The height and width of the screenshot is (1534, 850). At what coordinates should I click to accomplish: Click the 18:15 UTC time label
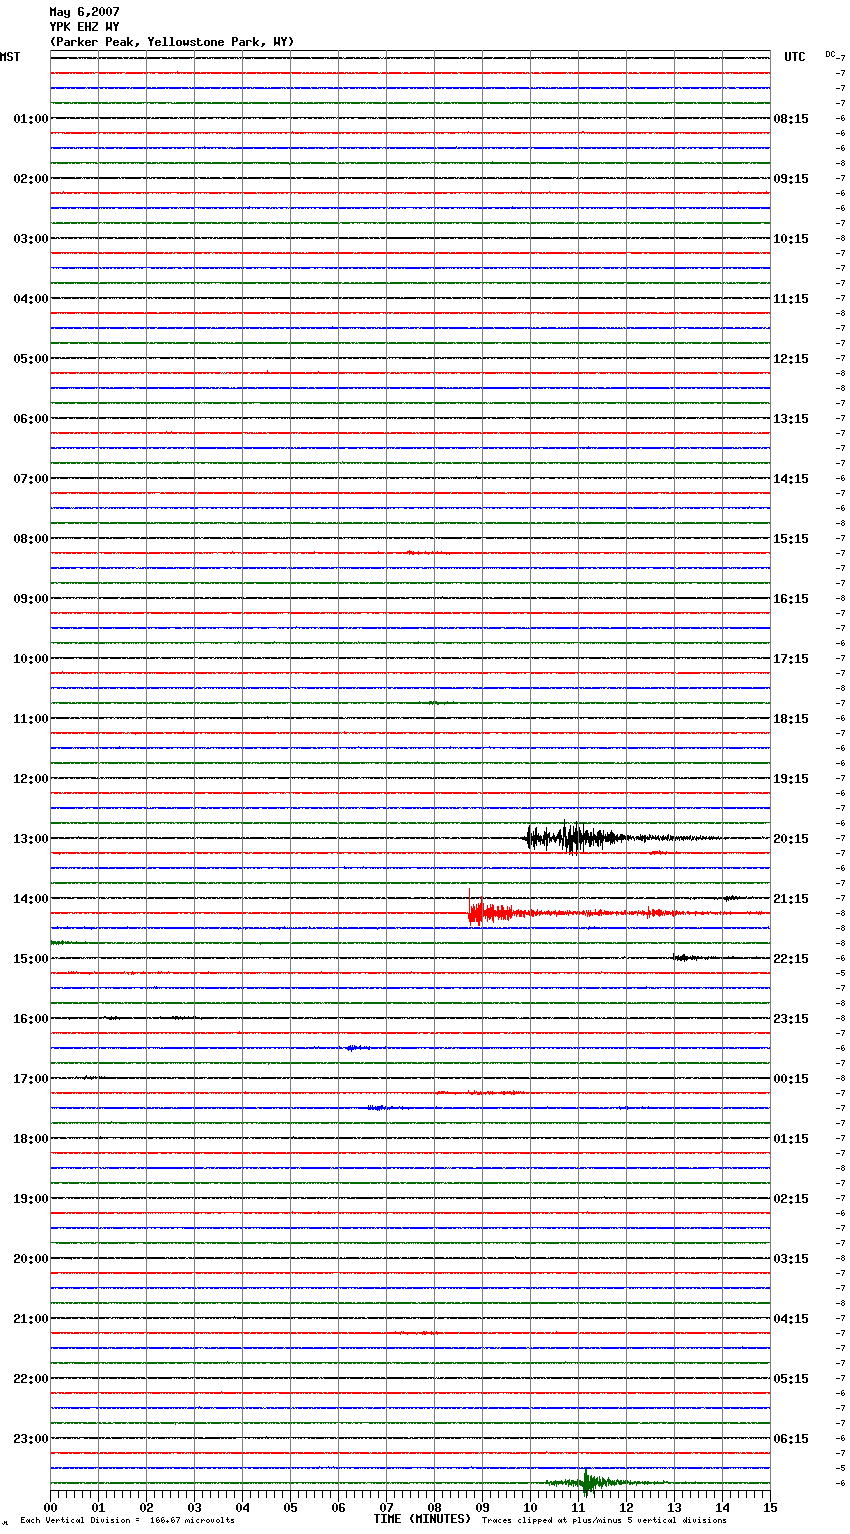pos(791,719)
